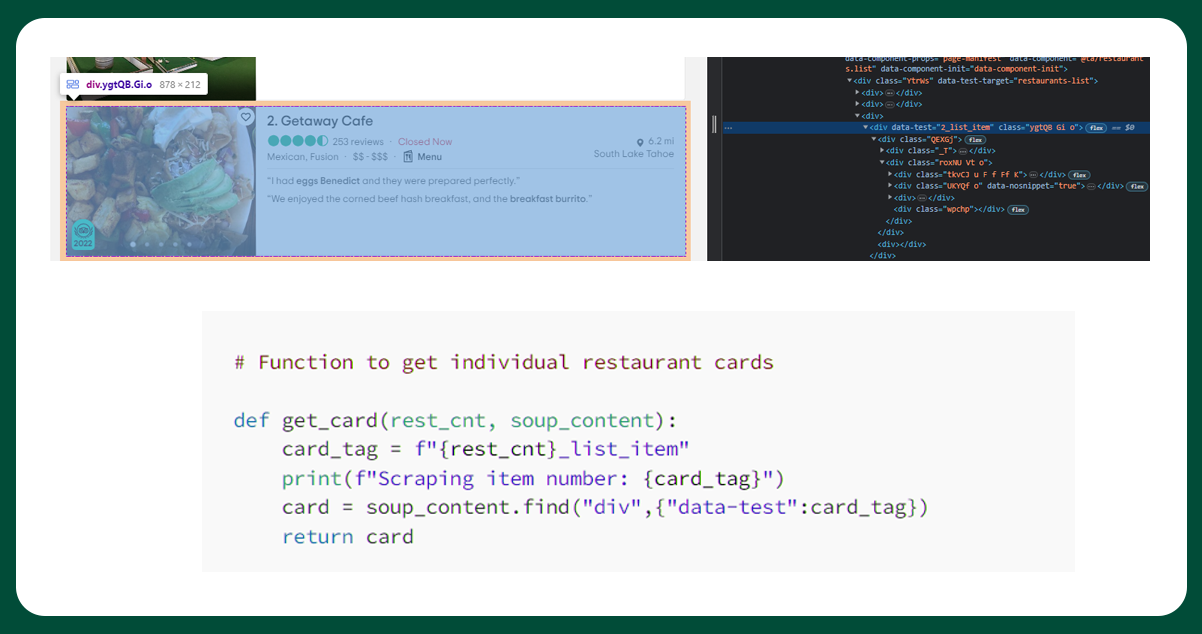Open the 2. Getaway Cafe title link

tap(320, 121)
